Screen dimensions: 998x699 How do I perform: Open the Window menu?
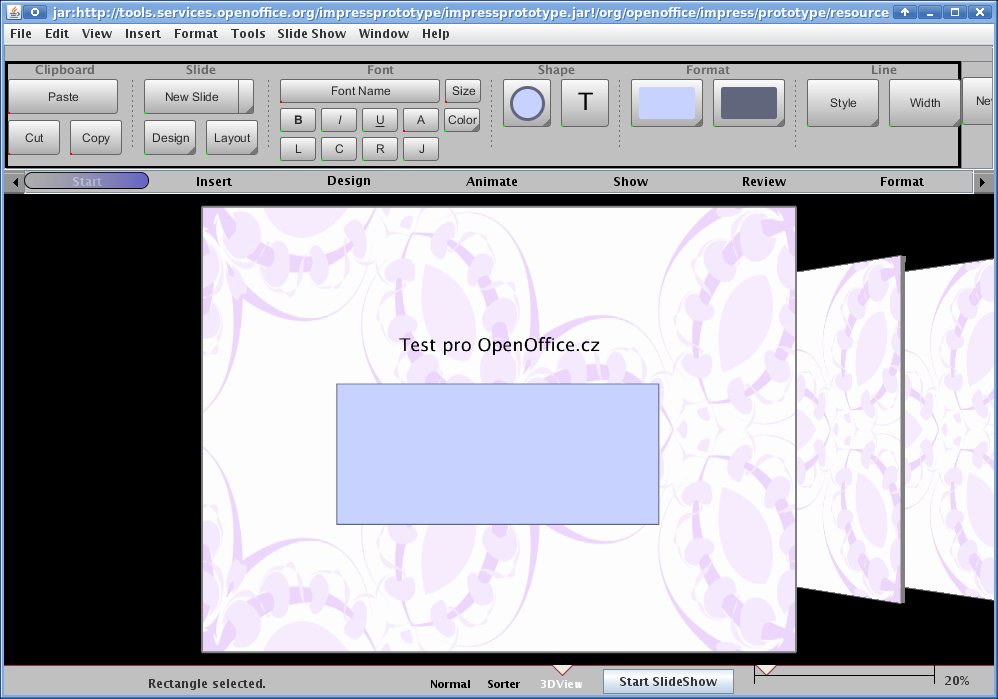[383, 34]
